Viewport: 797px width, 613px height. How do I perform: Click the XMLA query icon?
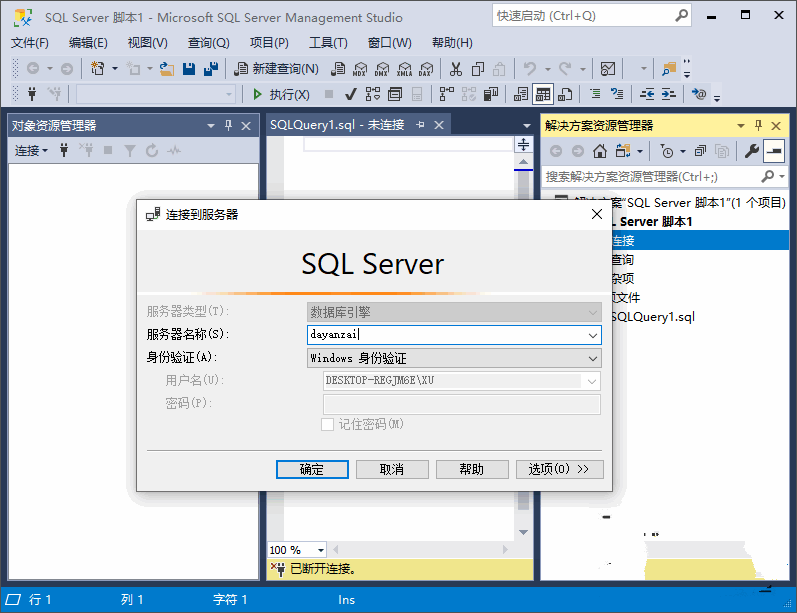coord(405,69)
